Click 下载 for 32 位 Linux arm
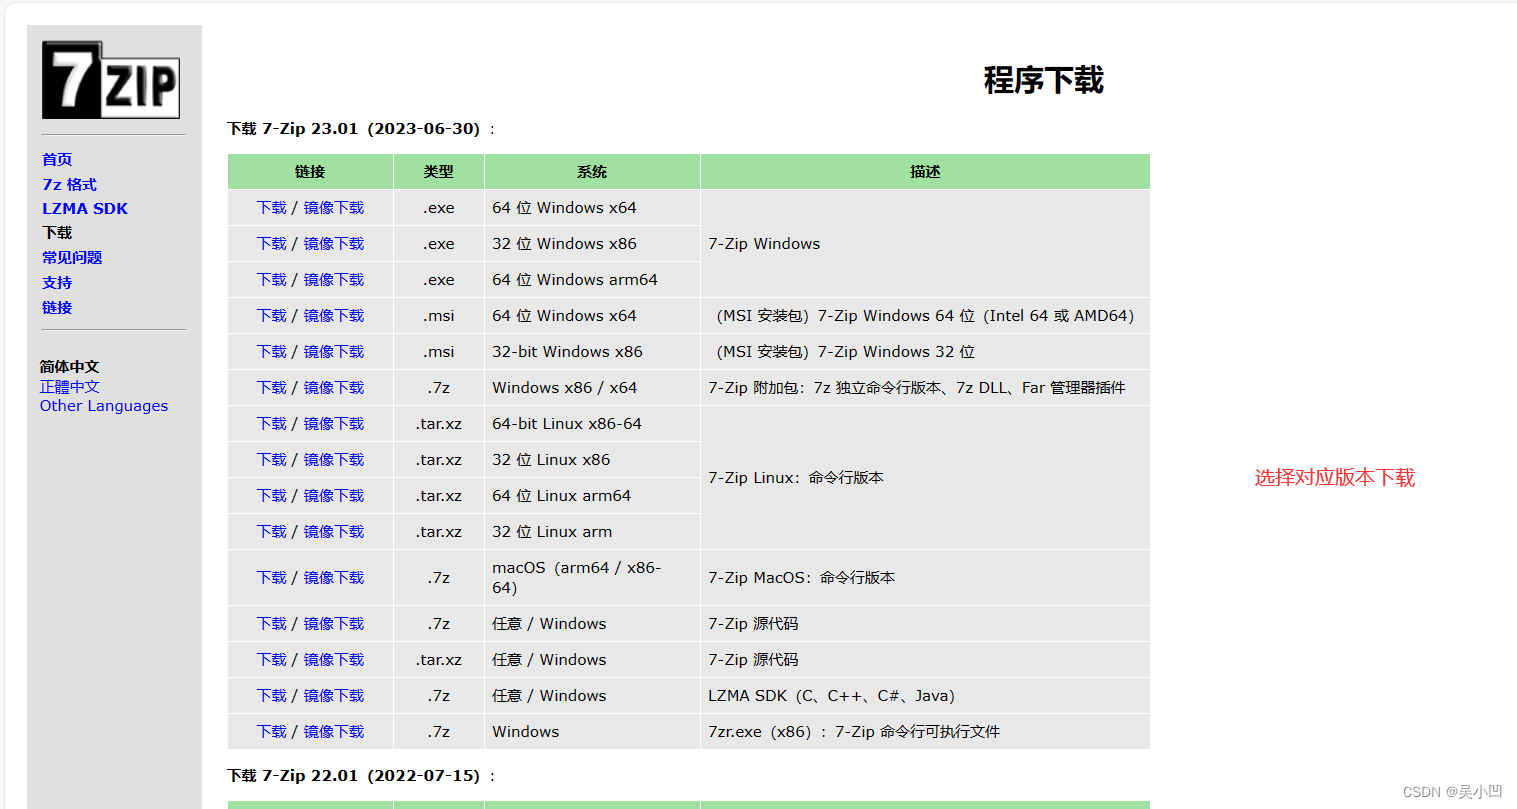 pyautogui.click(x=271, y=531)
